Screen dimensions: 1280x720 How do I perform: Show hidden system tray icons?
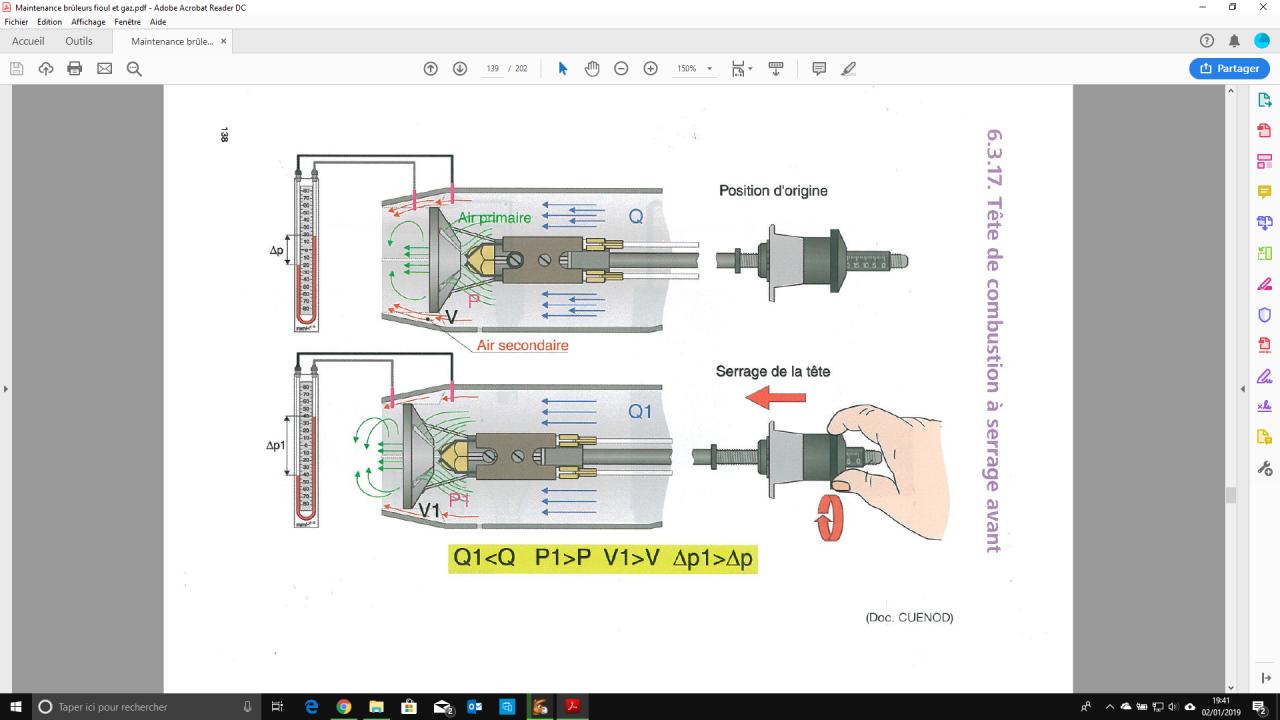coord(1109,707)
